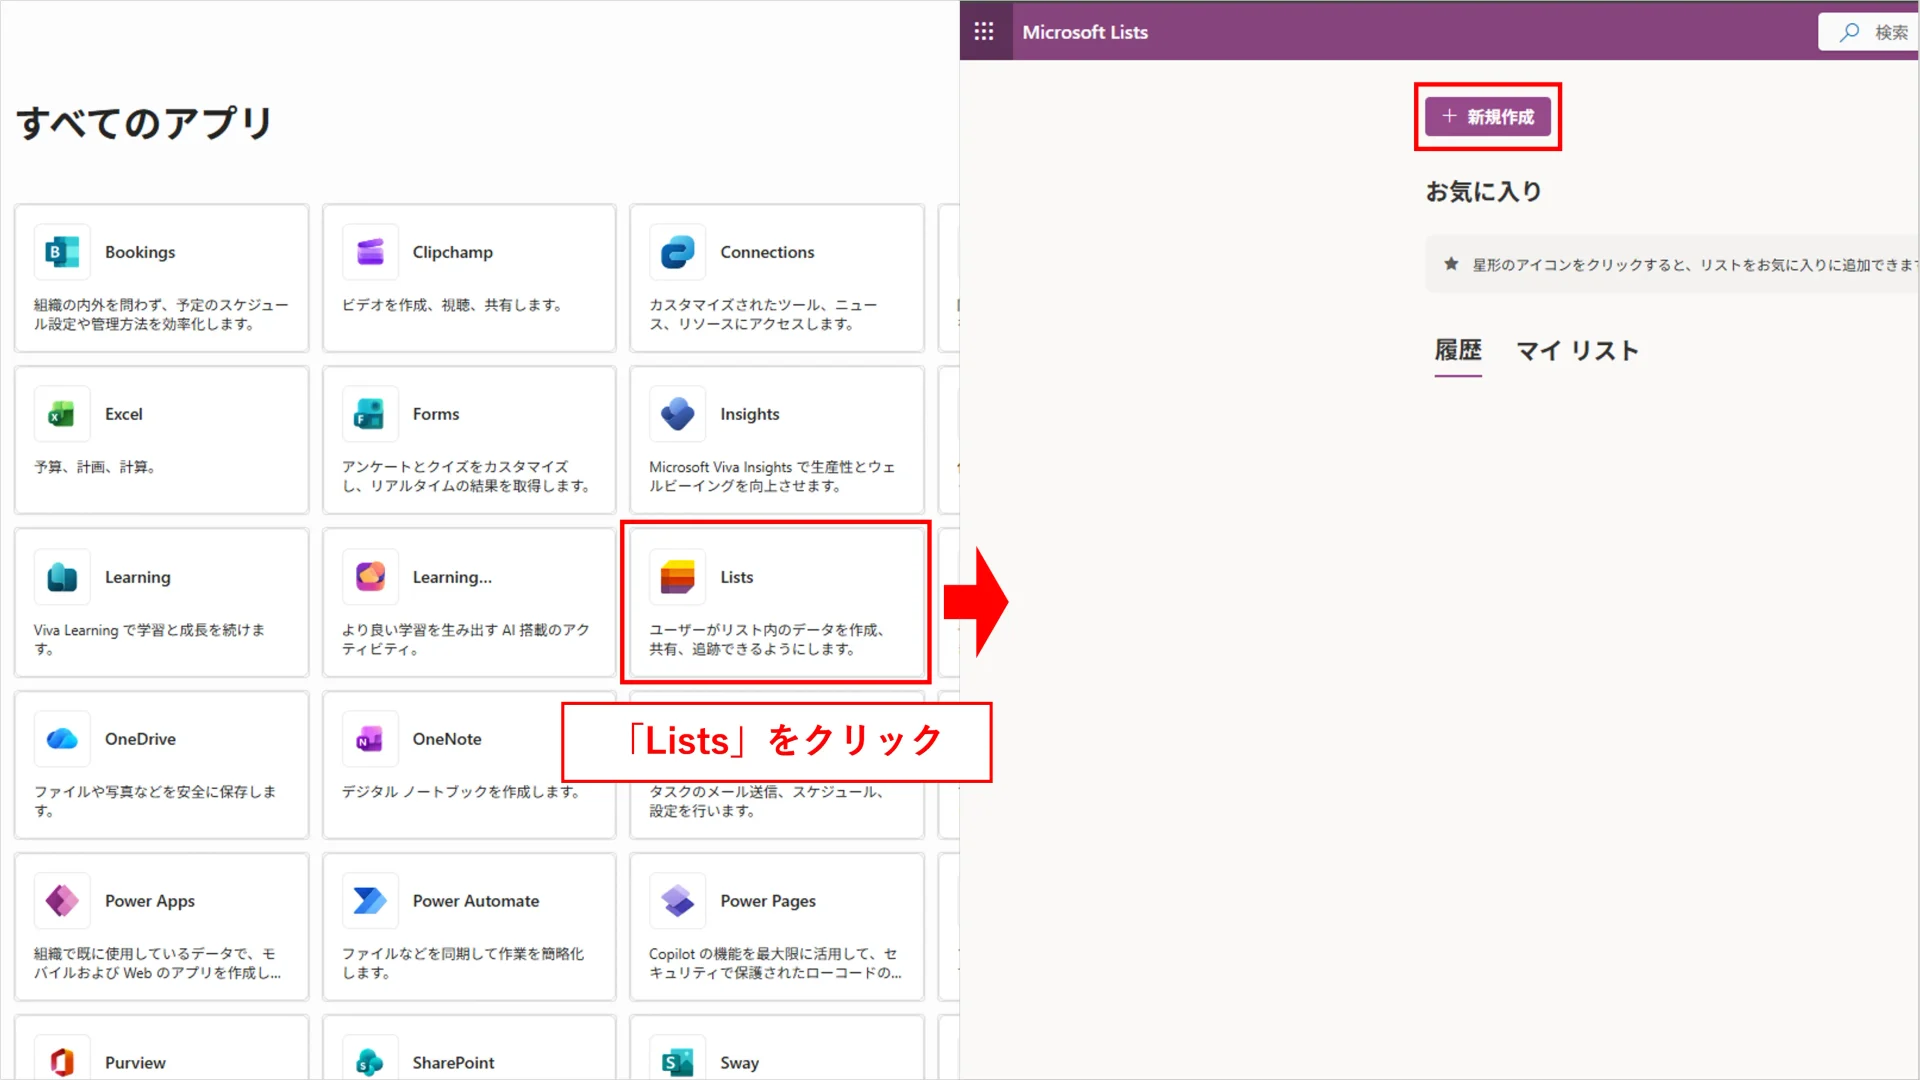This screenshot has height=1080, width=1920.
Task: Click the star icon in favorites hint
Action: (x=1451, y=264)
